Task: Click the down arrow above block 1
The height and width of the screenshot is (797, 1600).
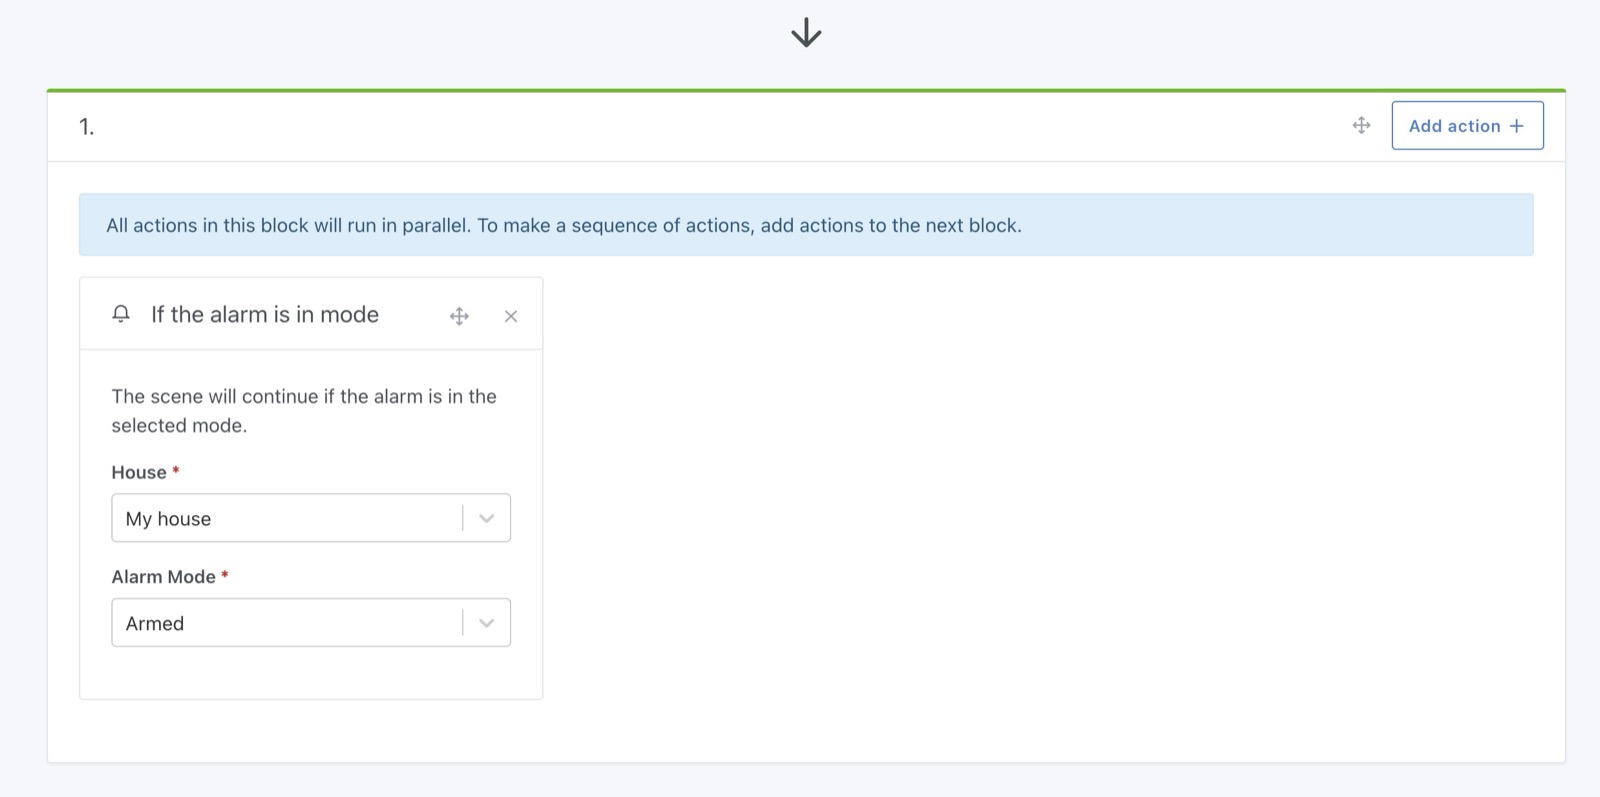Action: click(x=806, y=33)
